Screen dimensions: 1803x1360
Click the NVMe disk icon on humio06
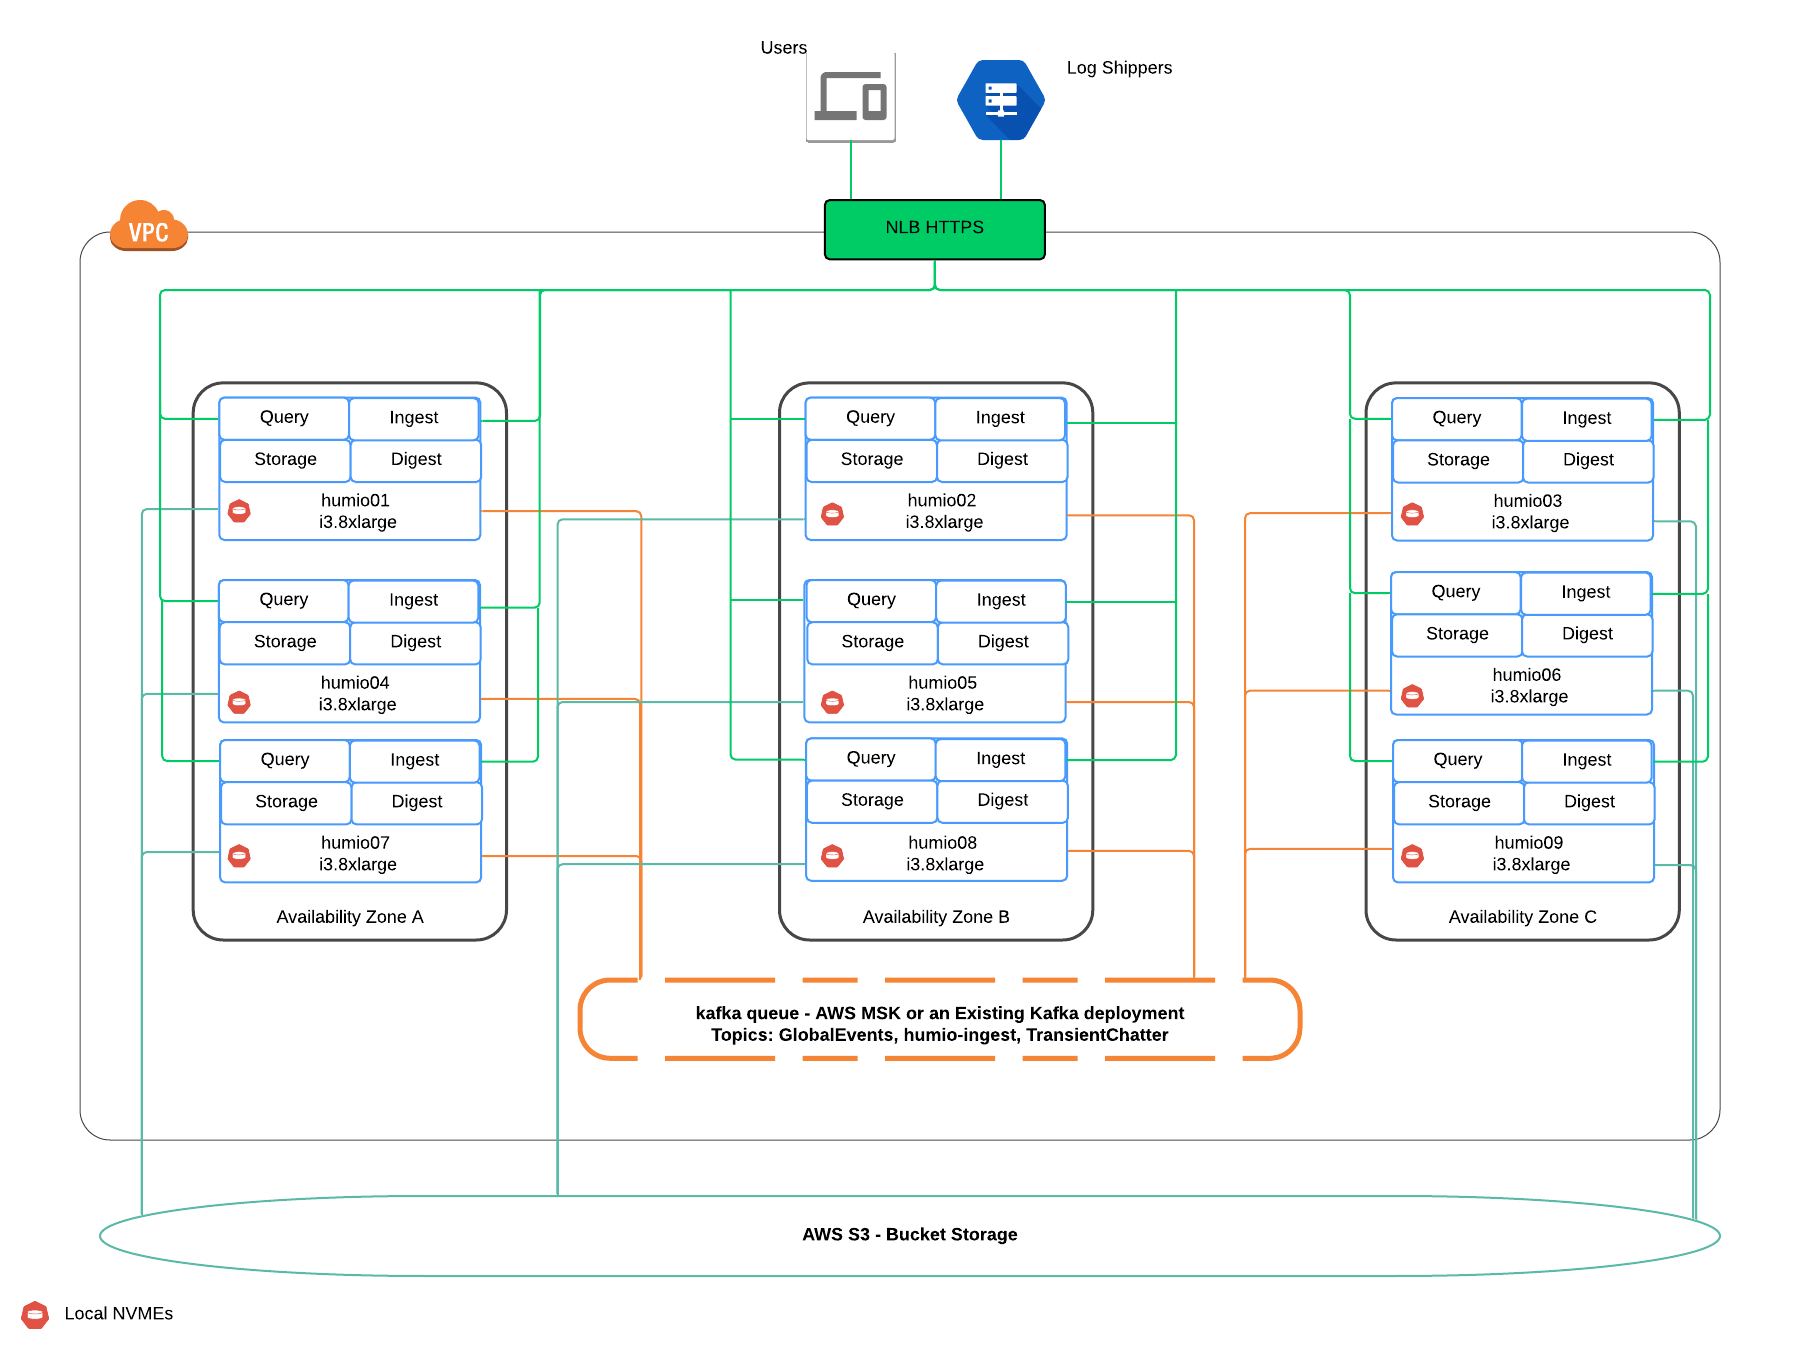pos(1412,695)
